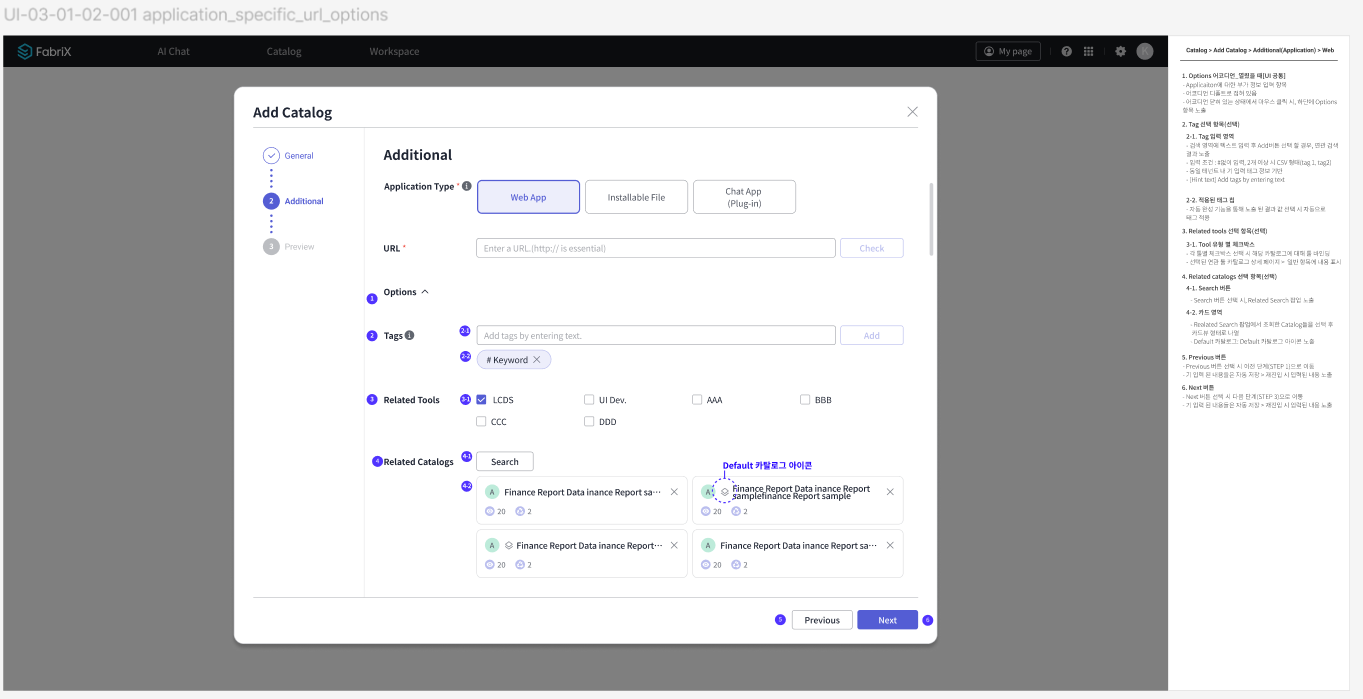Check the CCC checkbox
The height and width of the screenshot is (699, 1363).
[482, 421]
